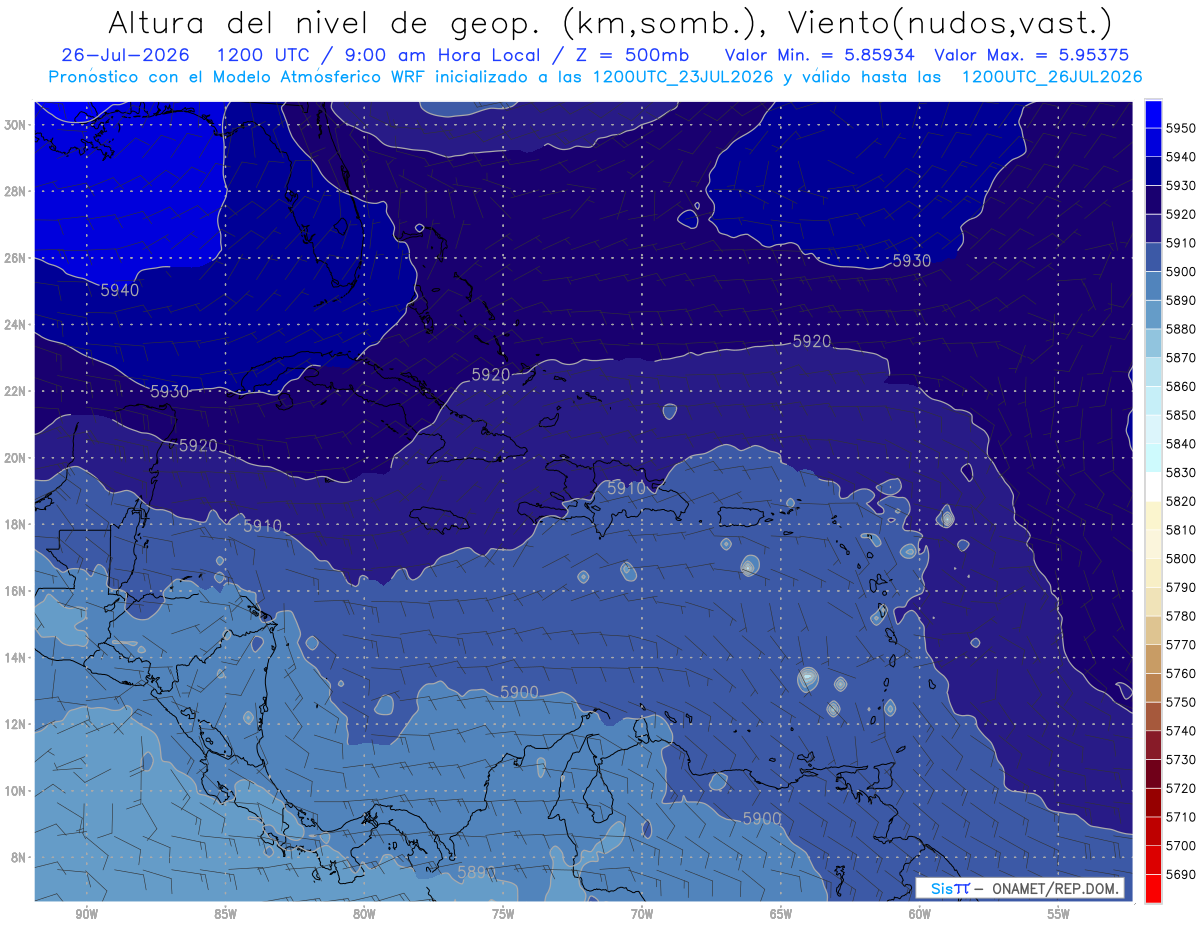Click the 90W longitude axis label
The image size is (1200, 927).
click(87, 914)
